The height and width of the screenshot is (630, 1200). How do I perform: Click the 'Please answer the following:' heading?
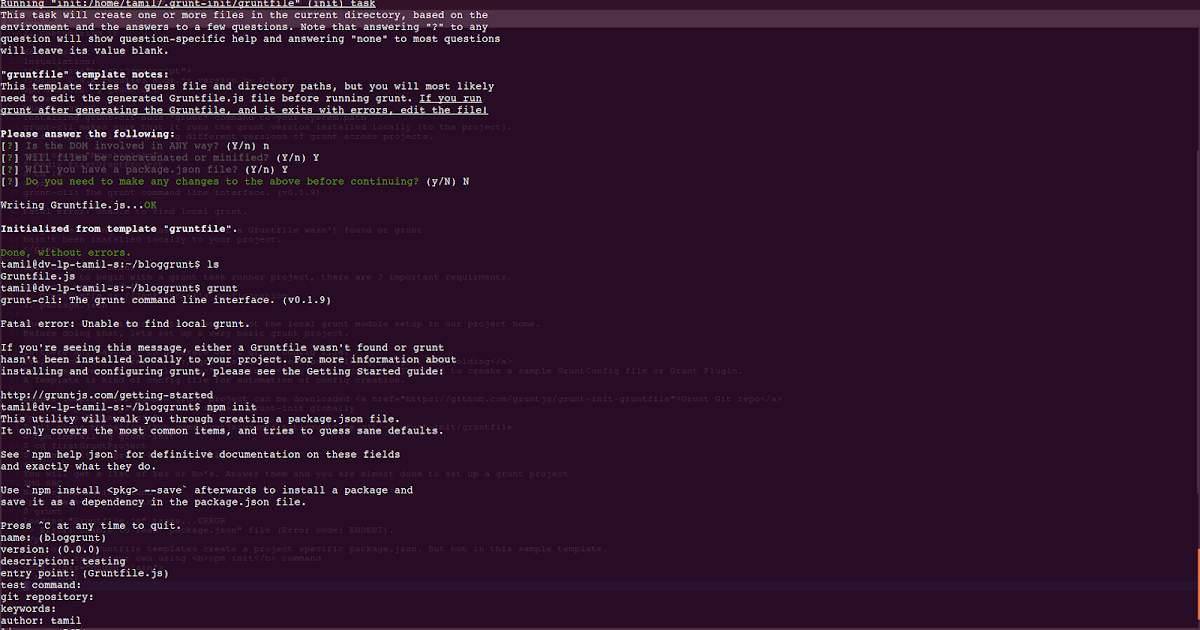pos(88,134)
